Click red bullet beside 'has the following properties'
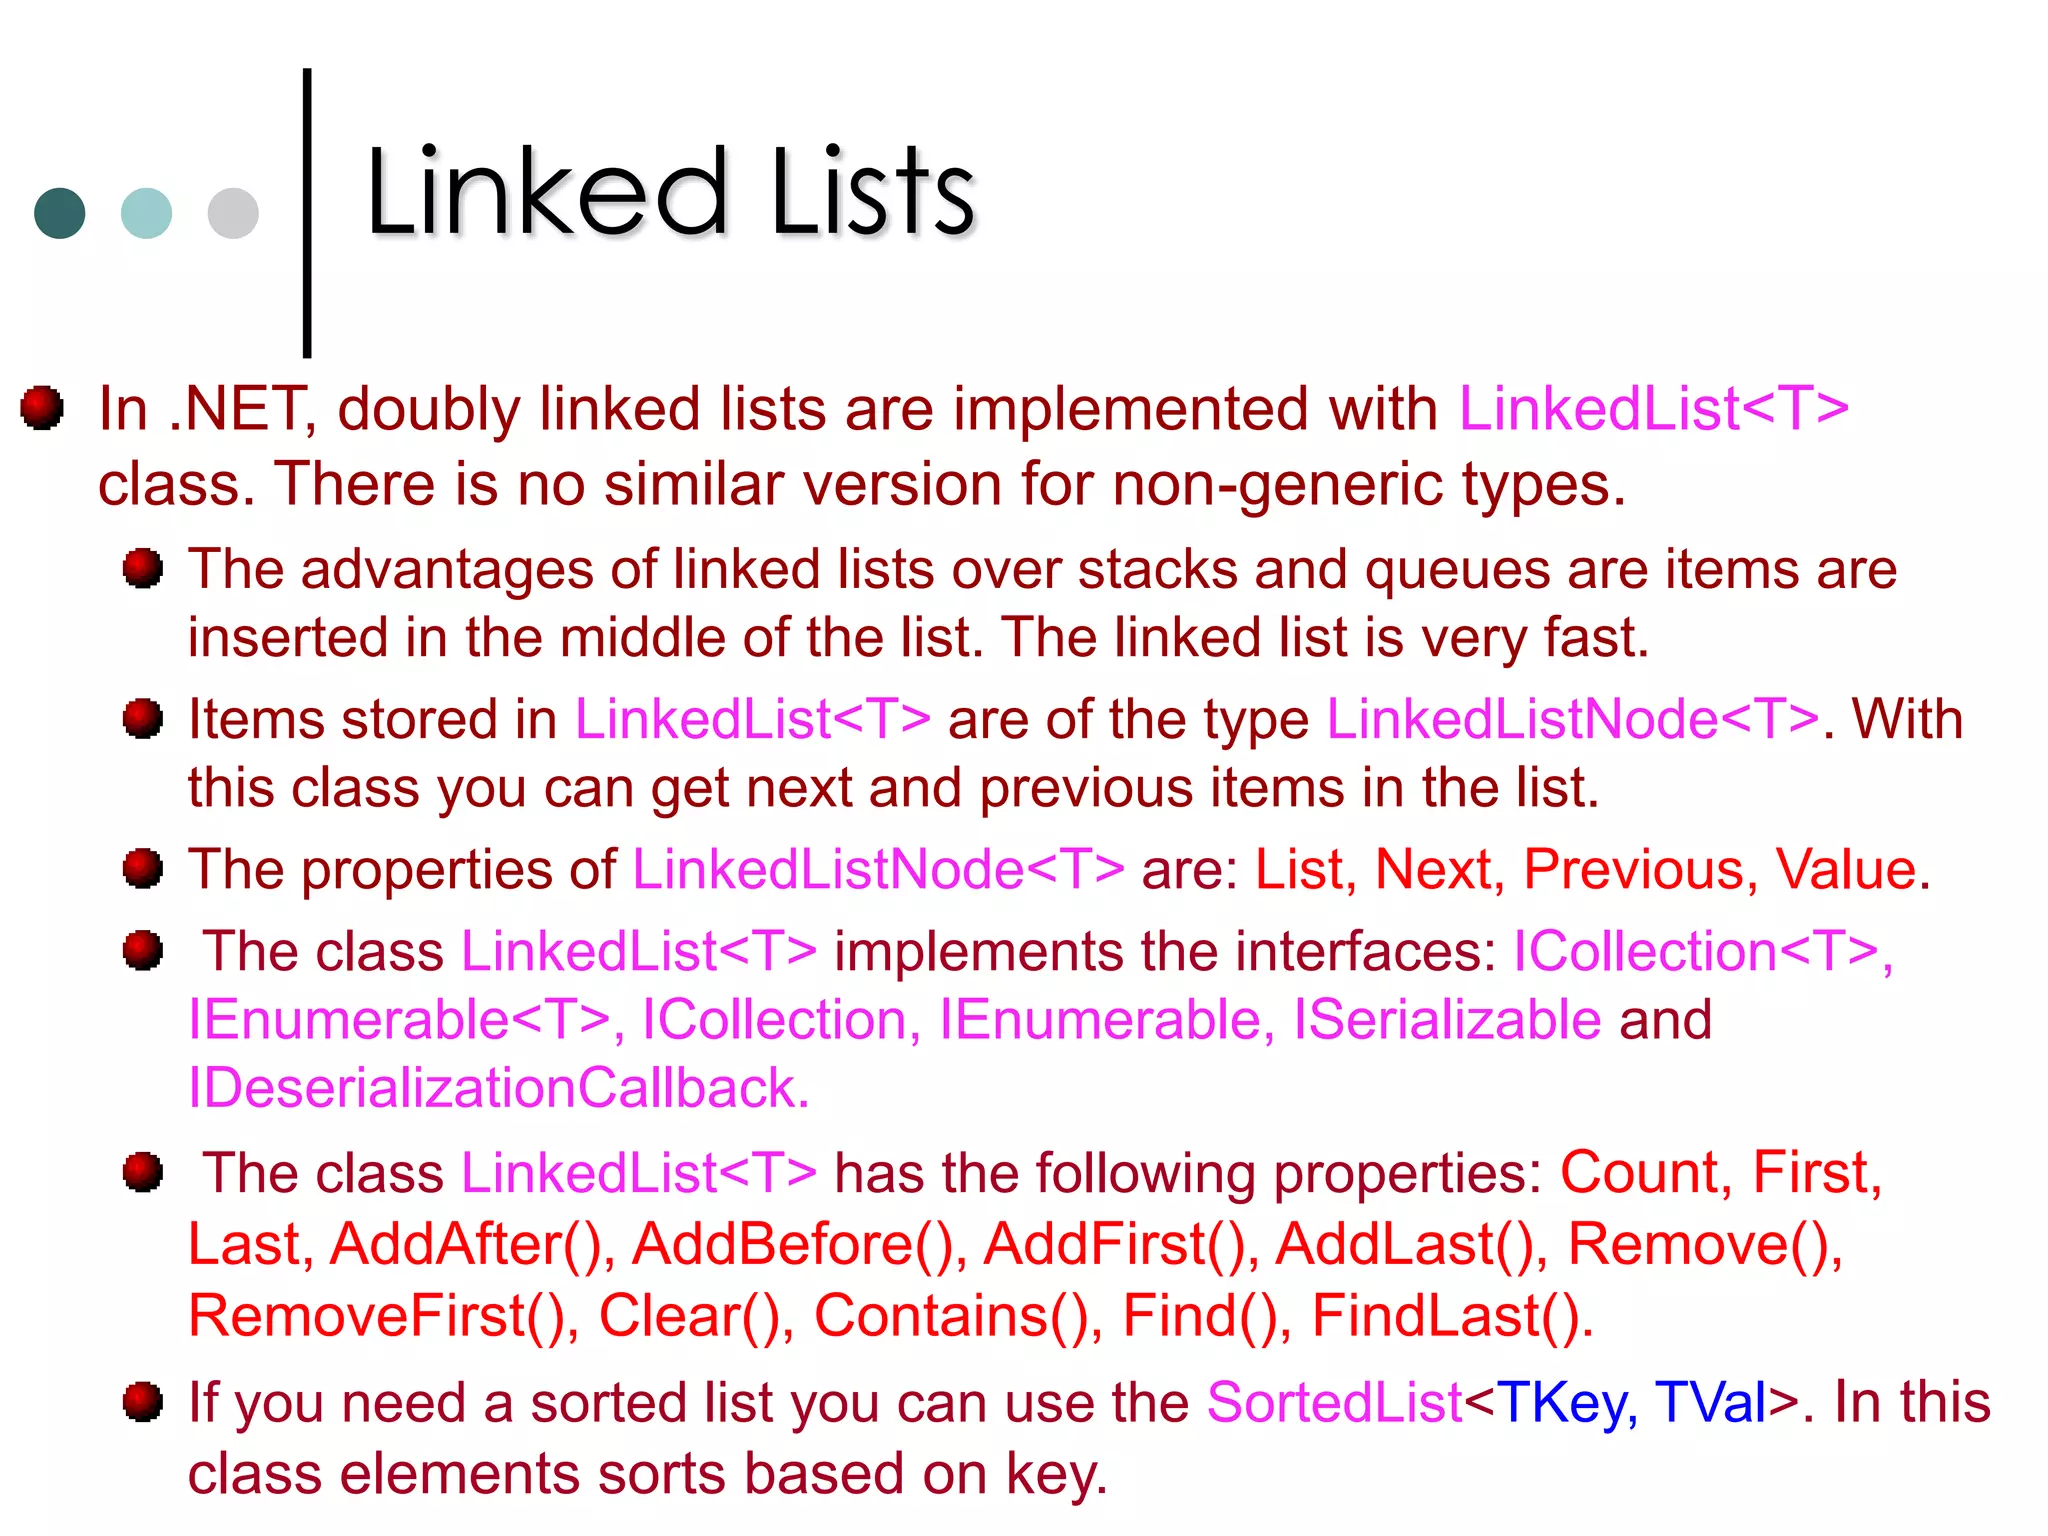The image size is (2048, 1536). pos(143,1172)
